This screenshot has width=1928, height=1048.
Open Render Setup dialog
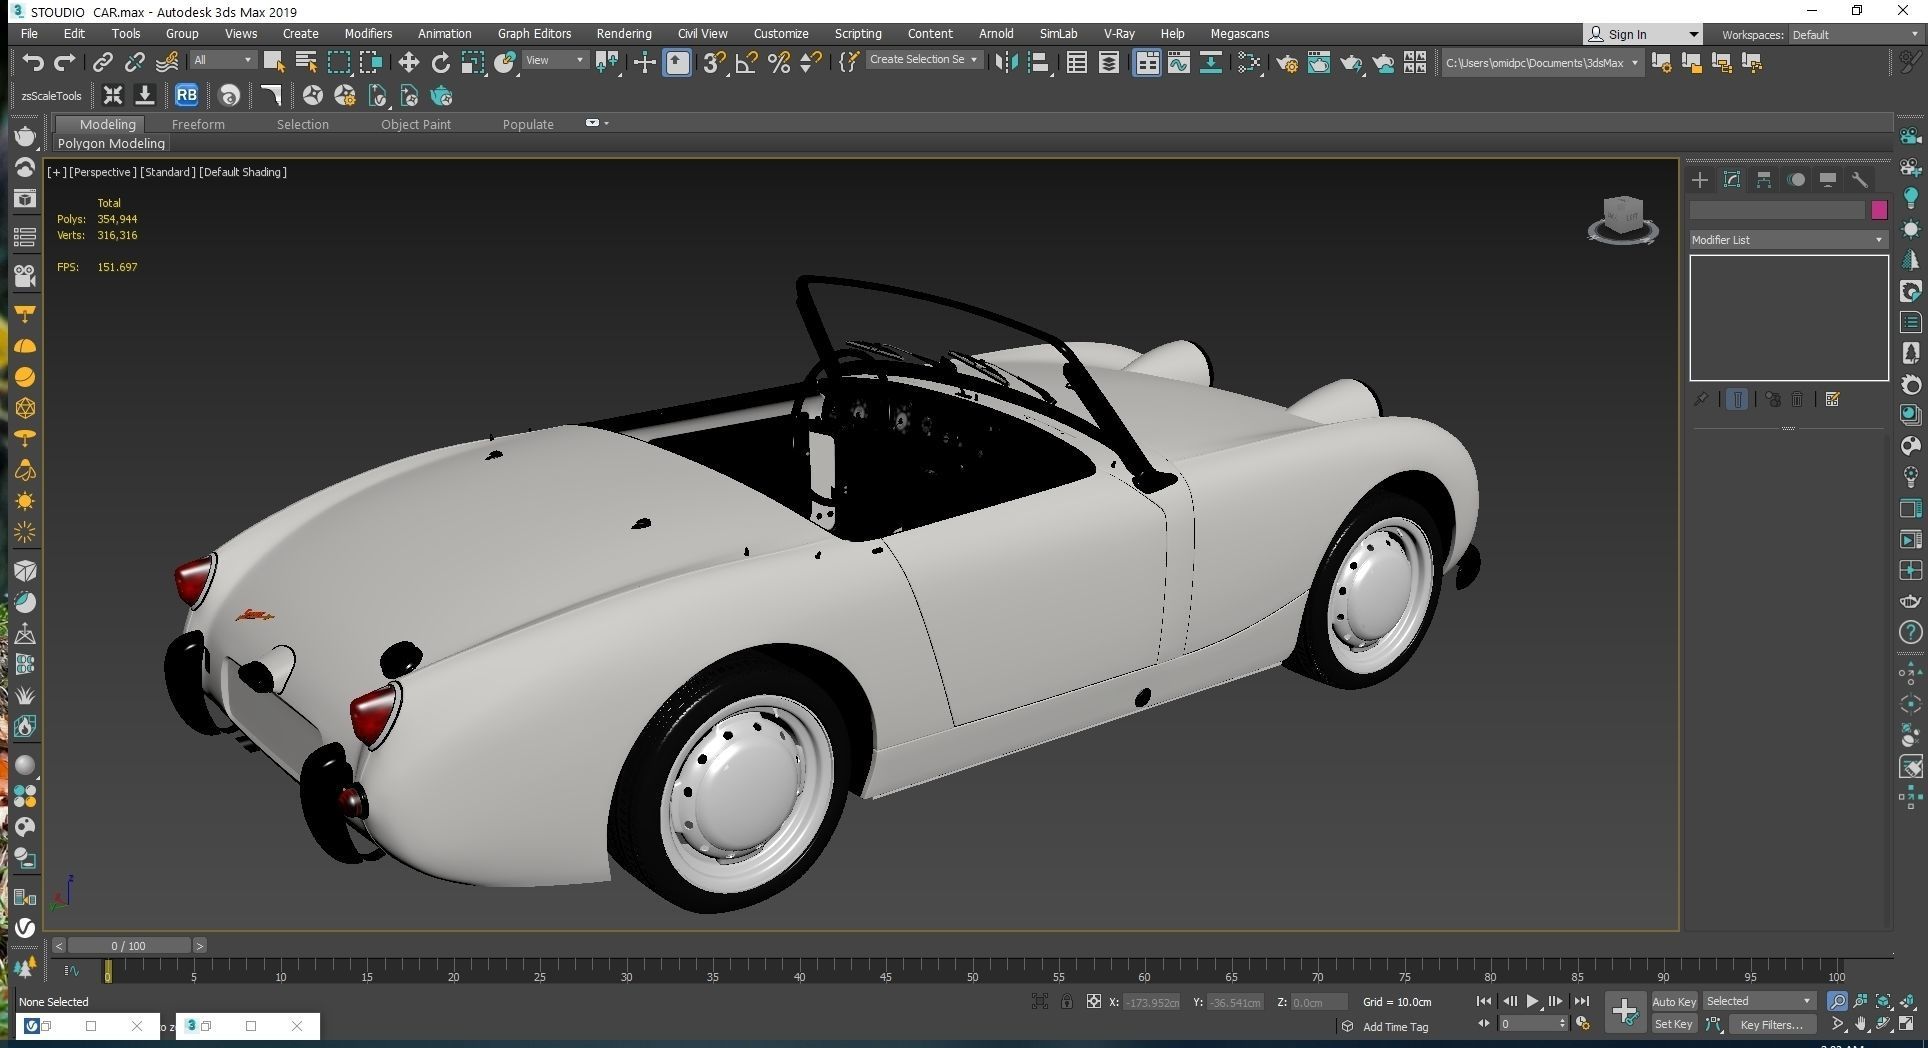1287,63
